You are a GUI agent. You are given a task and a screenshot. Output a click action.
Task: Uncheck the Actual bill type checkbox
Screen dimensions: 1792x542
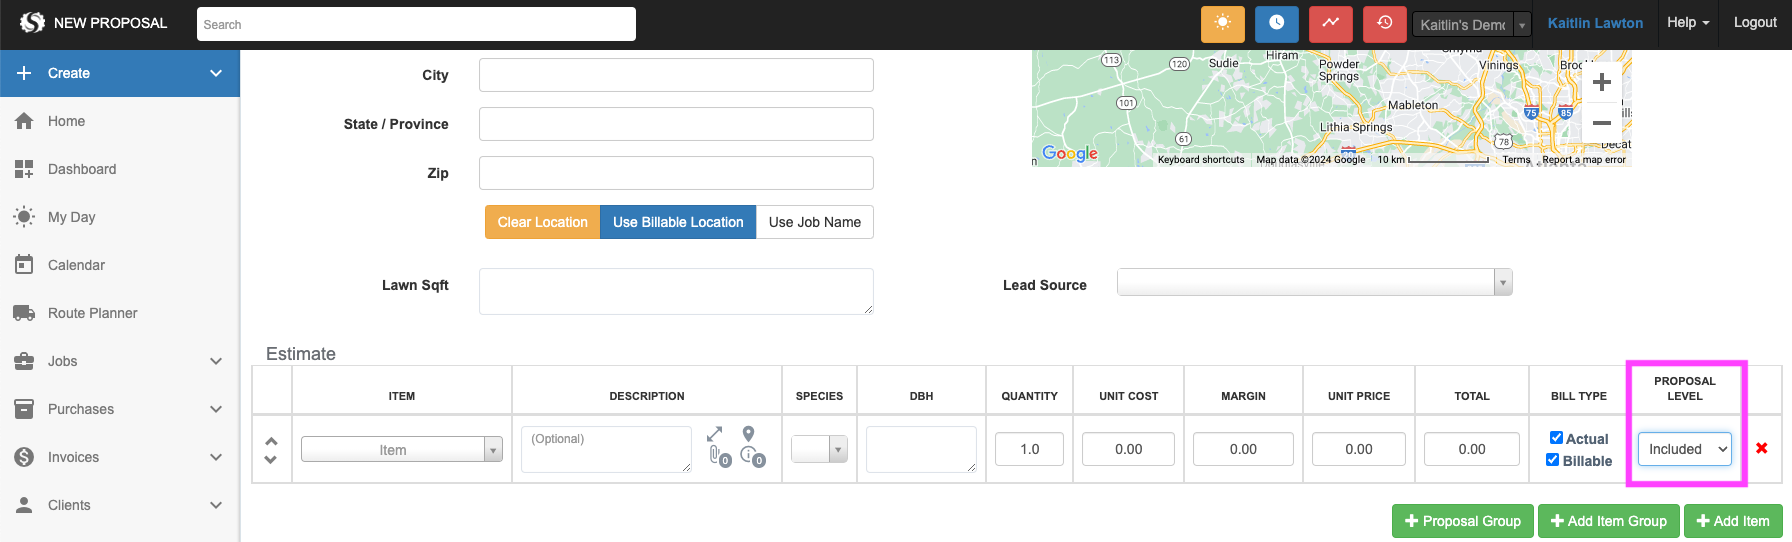coord(1556,438)
